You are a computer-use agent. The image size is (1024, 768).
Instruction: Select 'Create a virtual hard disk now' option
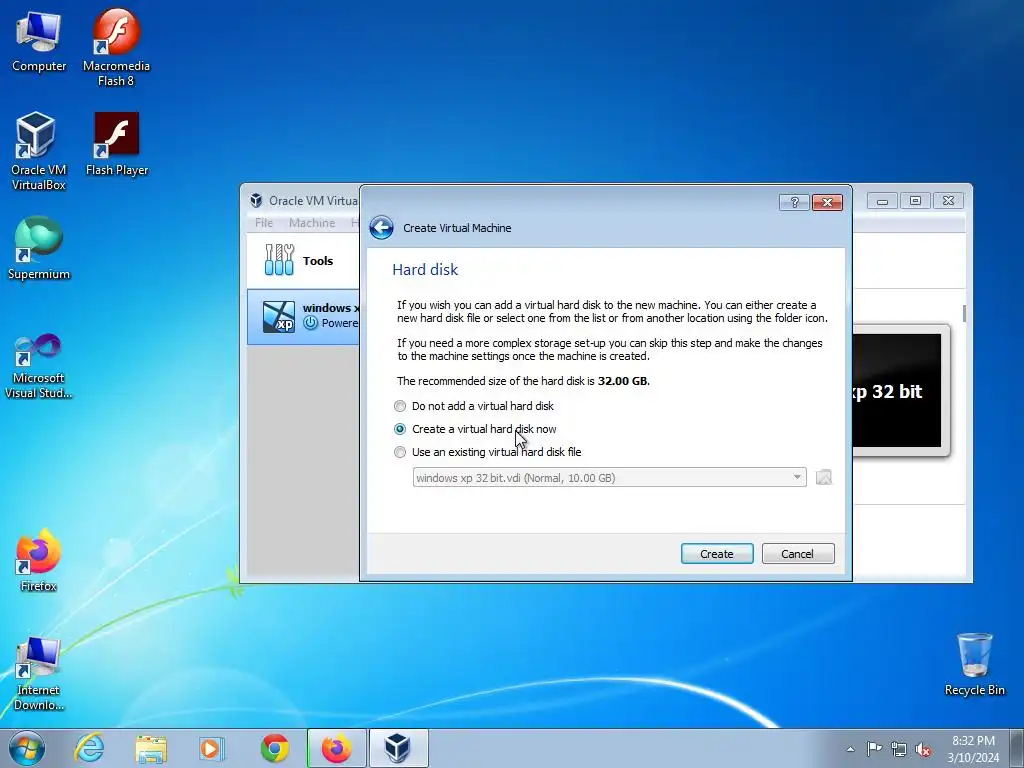click(x=475, y=429)
